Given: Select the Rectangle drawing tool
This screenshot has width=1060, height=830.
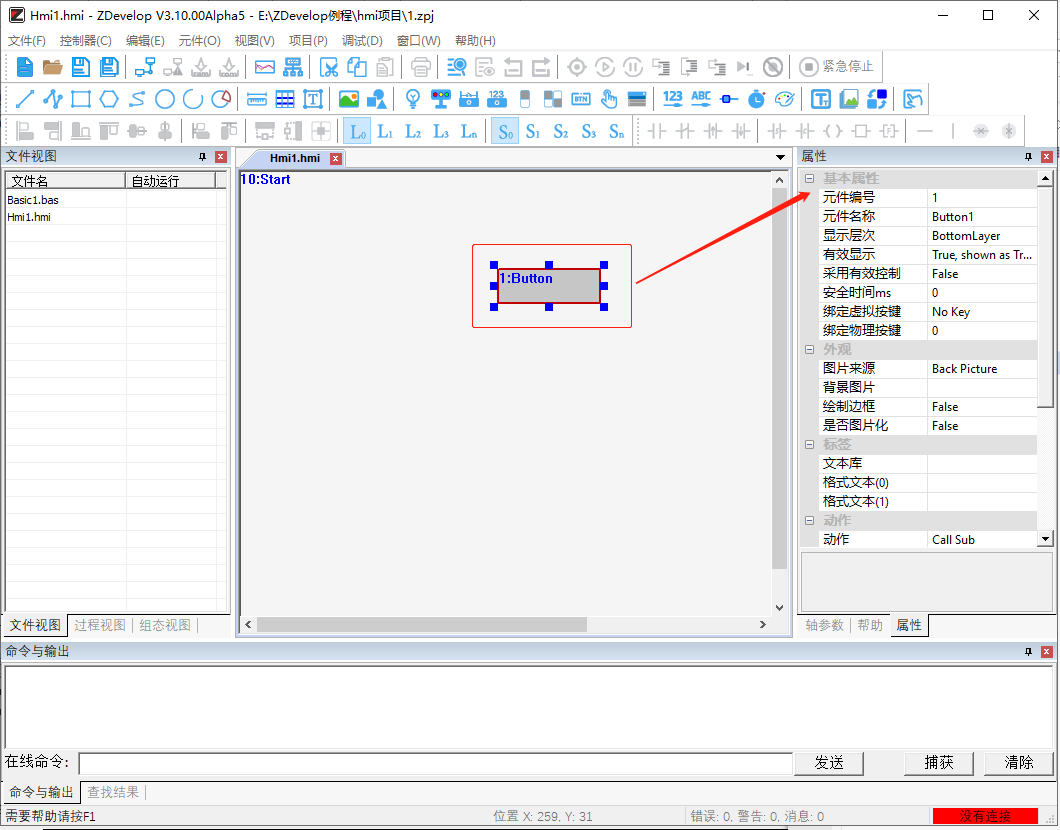Looking at the screenshot, I should pyautogui.click(x=78, y=99).
